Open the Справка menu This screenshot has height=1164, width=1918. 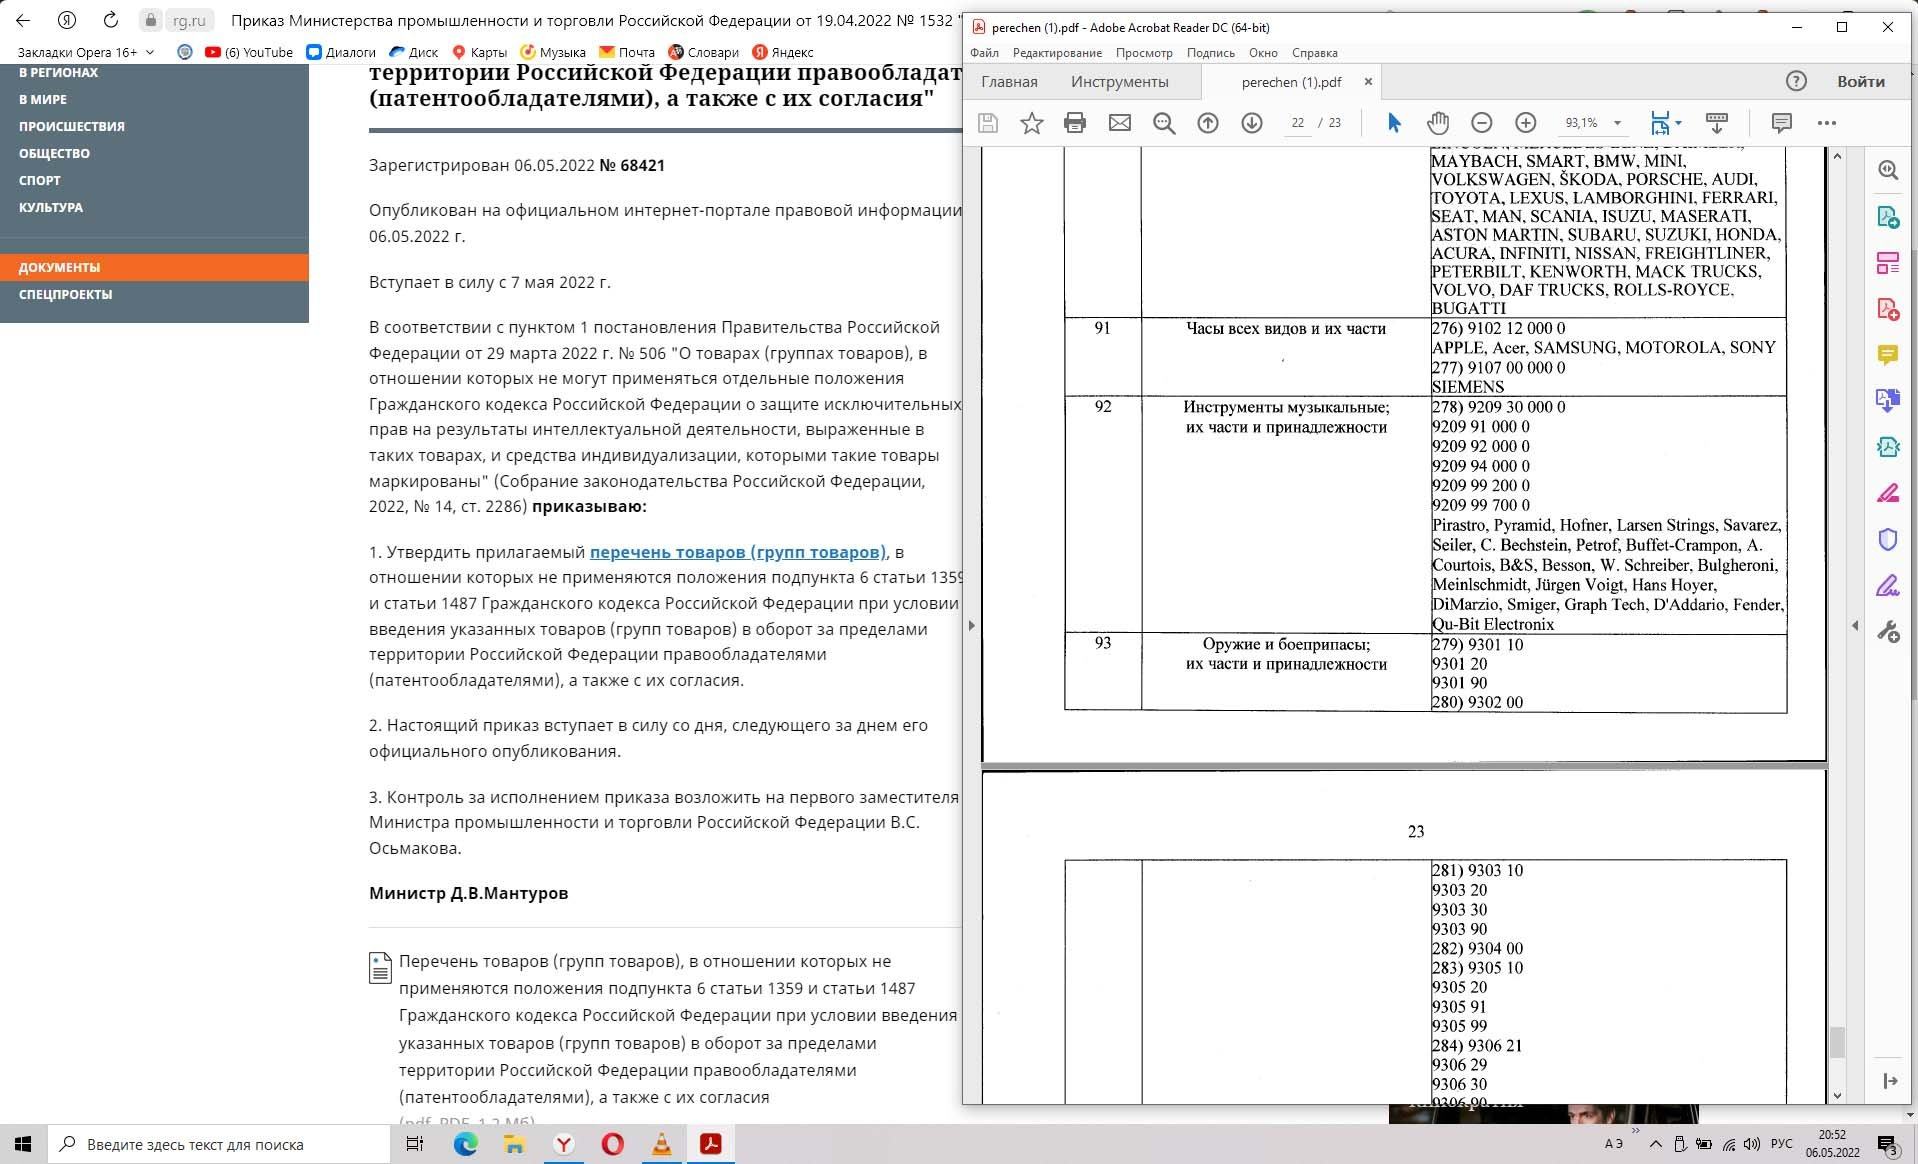point(1314,53)
